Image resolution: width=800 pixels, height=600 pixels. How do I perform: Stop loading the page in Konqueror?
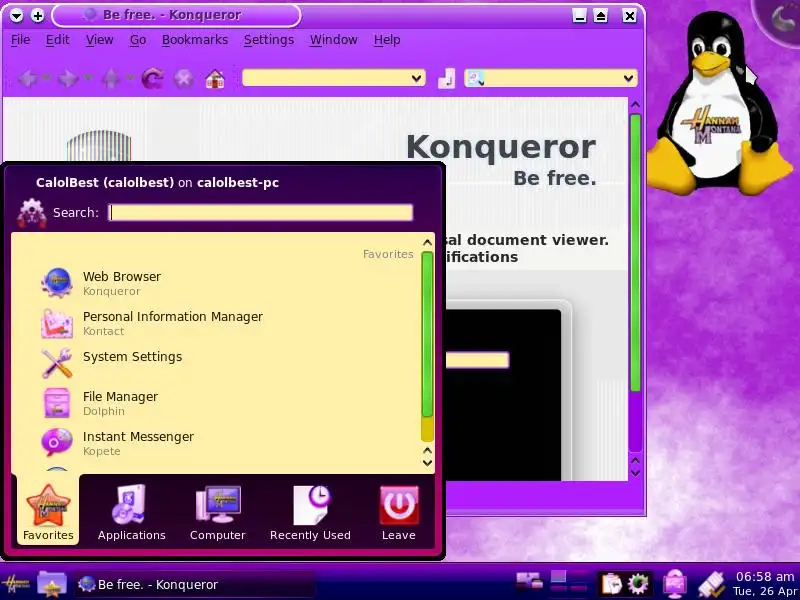(184, 79)
